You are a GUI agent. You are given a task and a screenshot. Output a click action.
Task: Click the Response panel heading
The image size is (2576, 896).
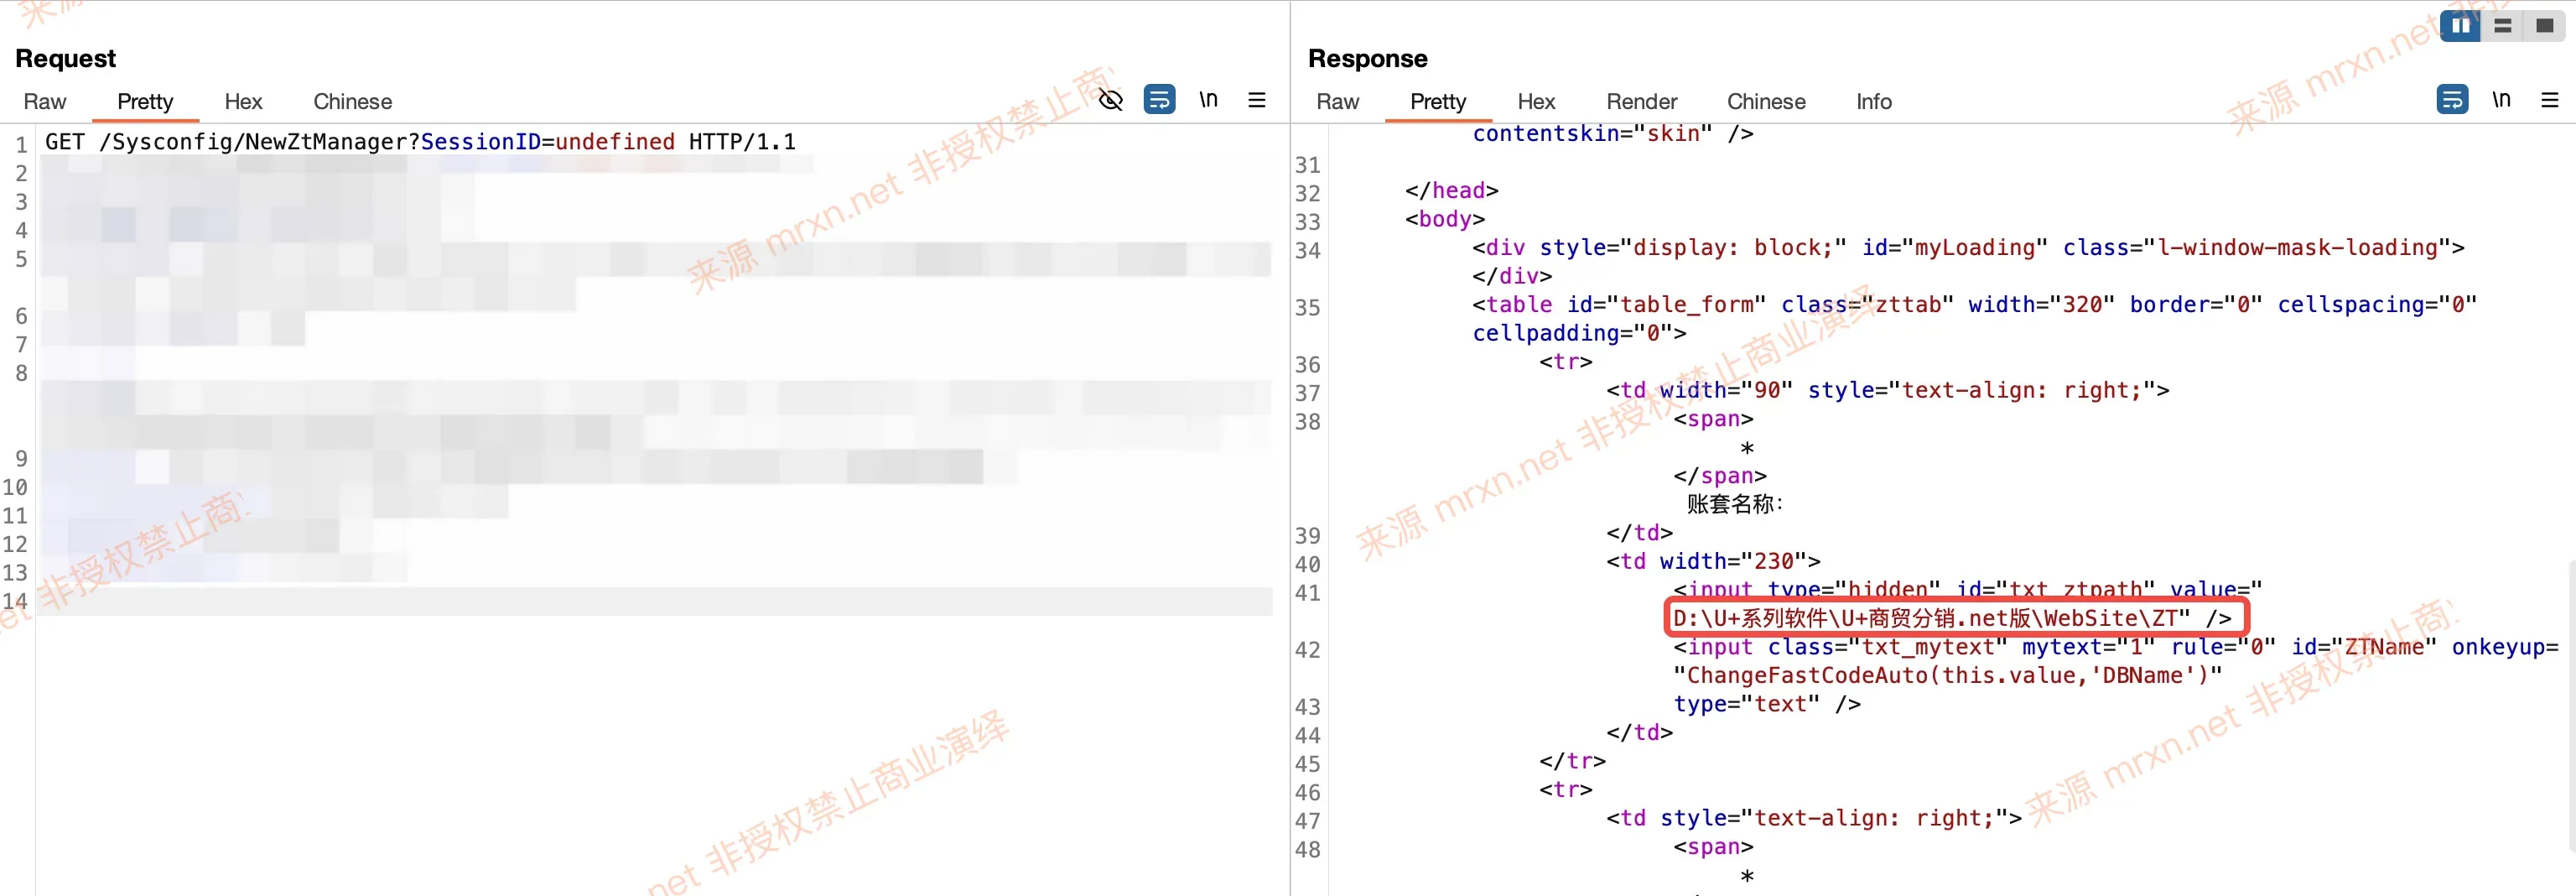point(1368,58)
